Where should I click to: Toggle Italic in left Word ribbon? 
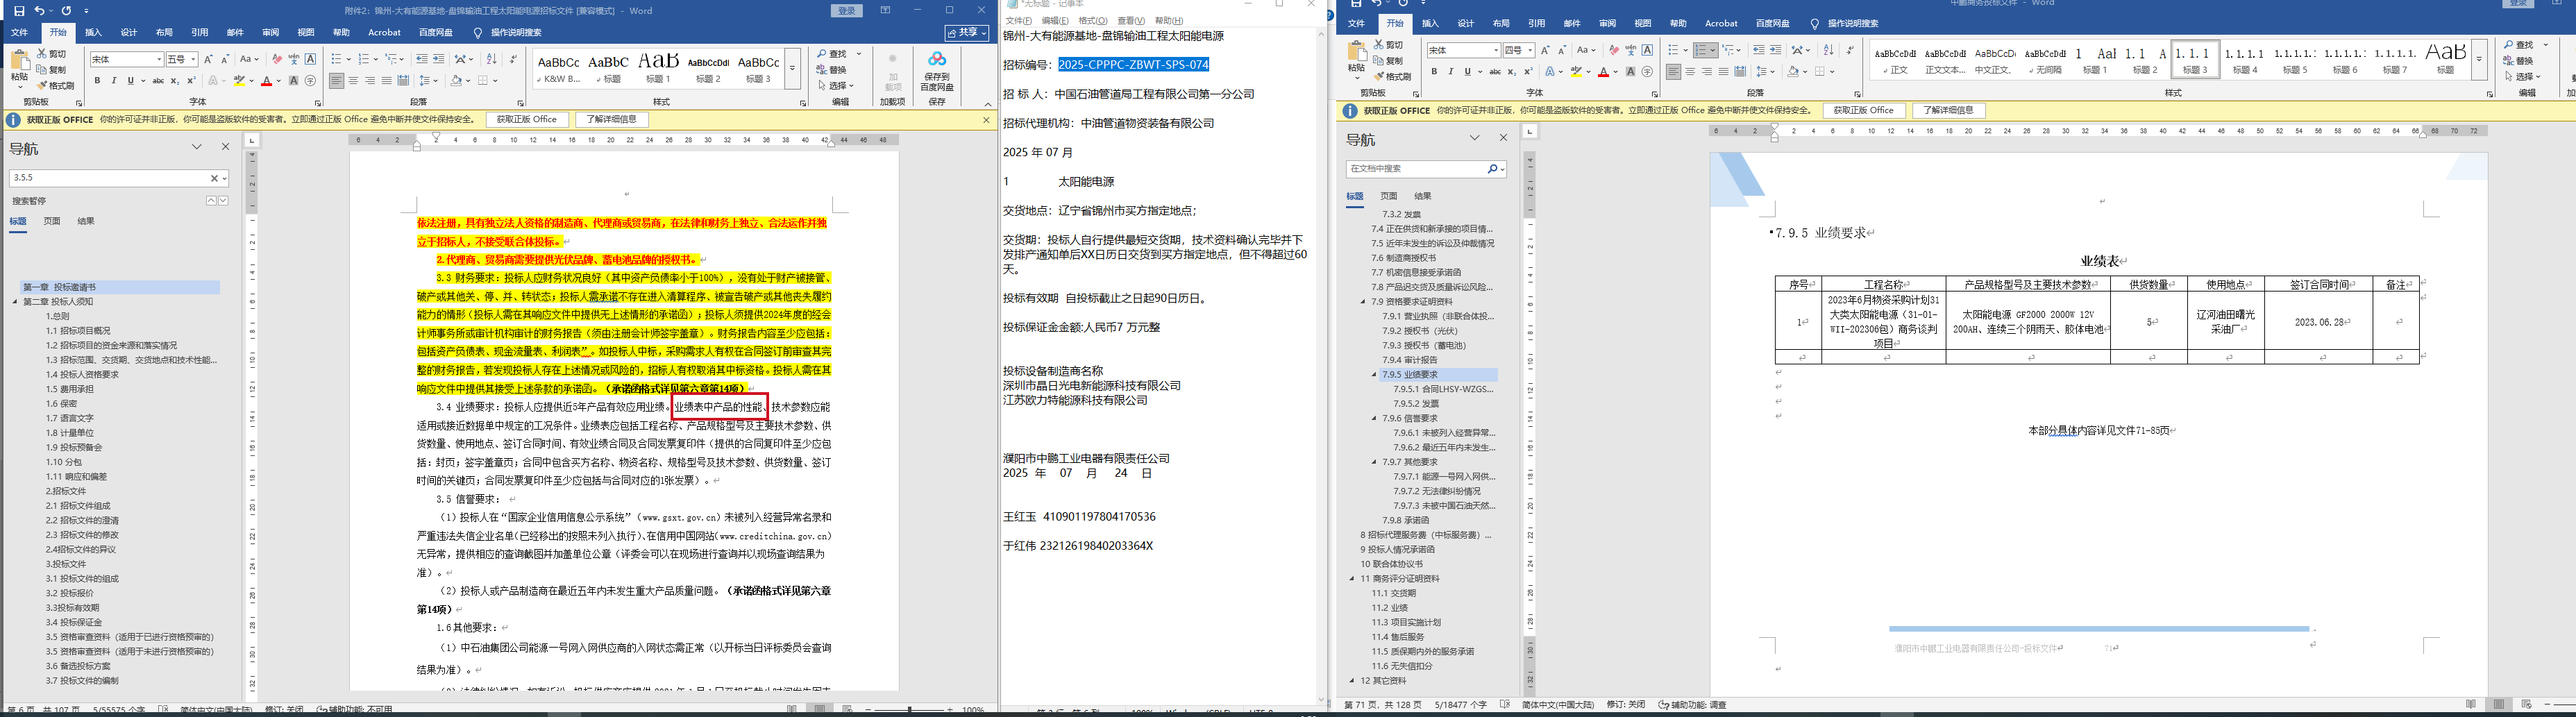[x=114, y=81]
